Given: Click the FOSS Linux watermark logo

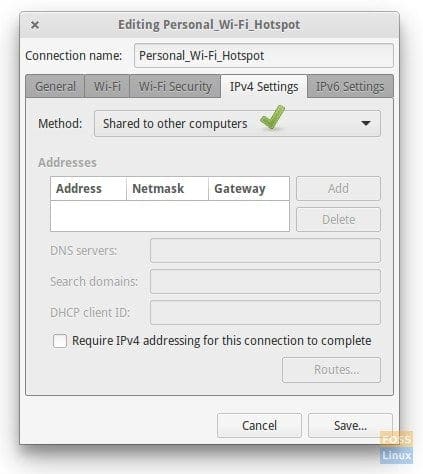Looking at the screenshot, I should coord(396,447).
